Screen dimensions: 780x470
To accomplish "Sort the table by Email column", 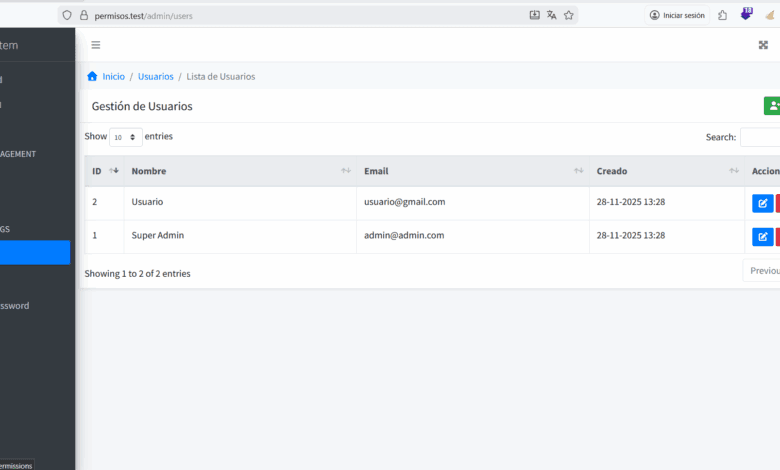I will [472, 171].
